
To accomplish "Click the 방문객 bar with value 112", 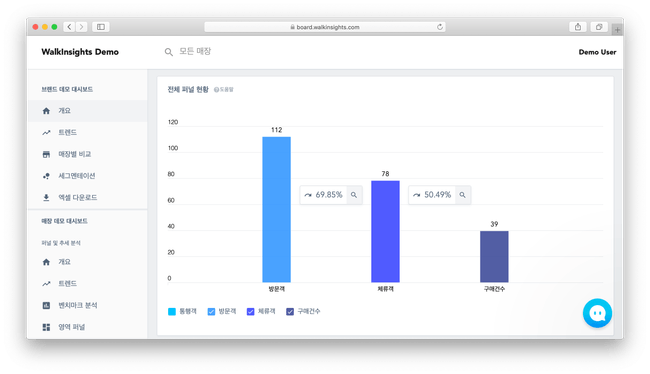I will click(276, 209).
